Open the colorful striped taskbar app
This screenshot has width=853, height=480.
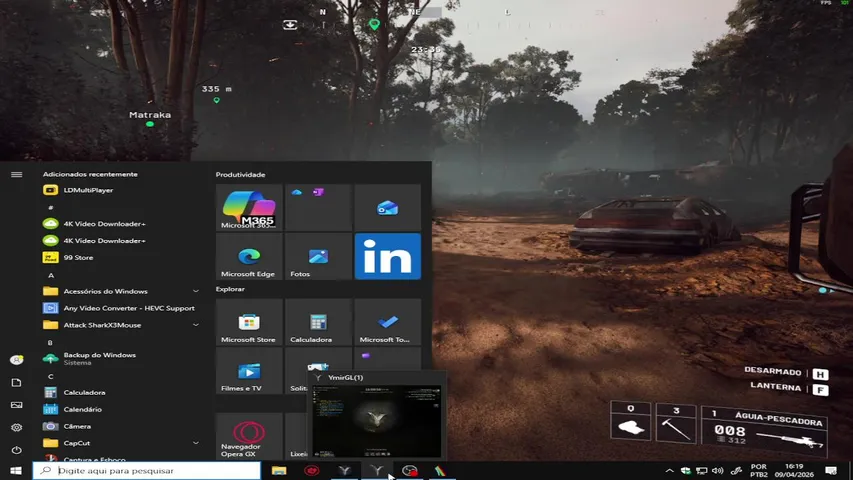click(441, 471)
